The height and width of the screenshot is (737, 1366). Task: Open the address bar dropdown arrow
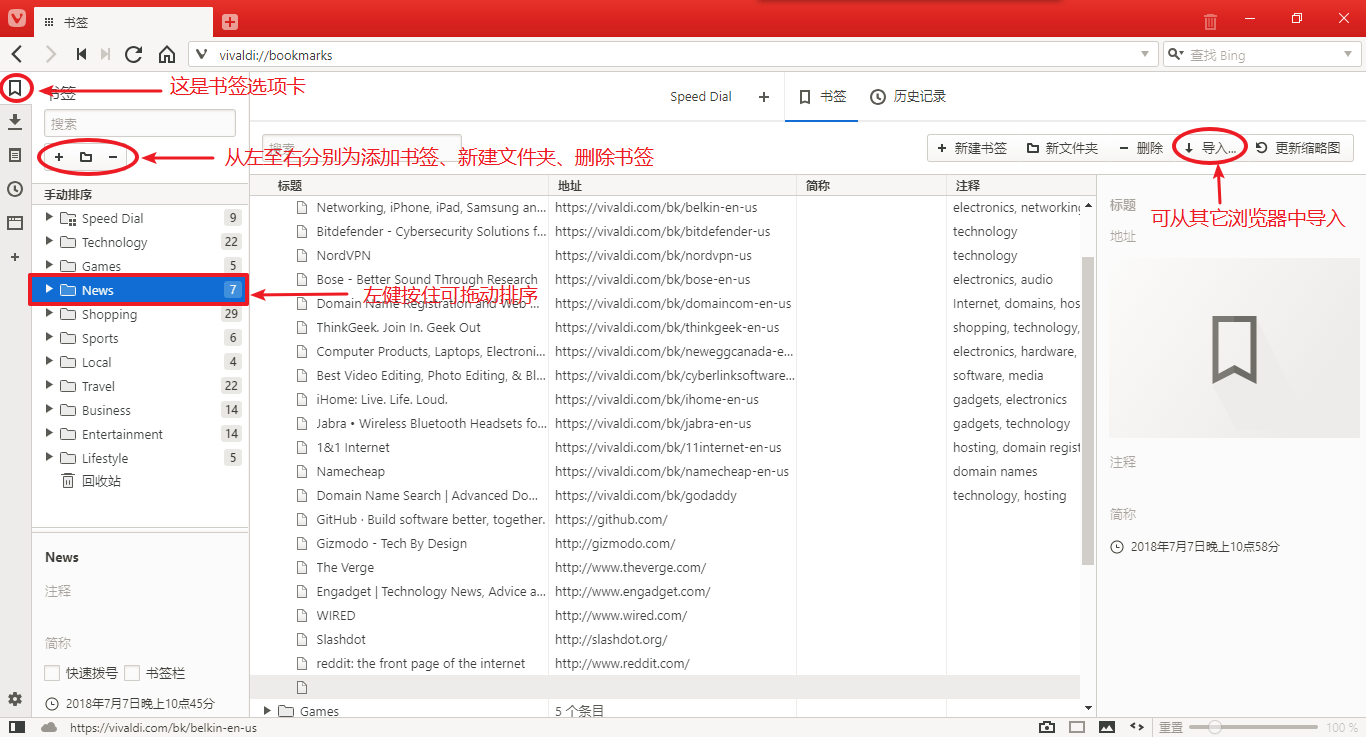(1145, 55)
